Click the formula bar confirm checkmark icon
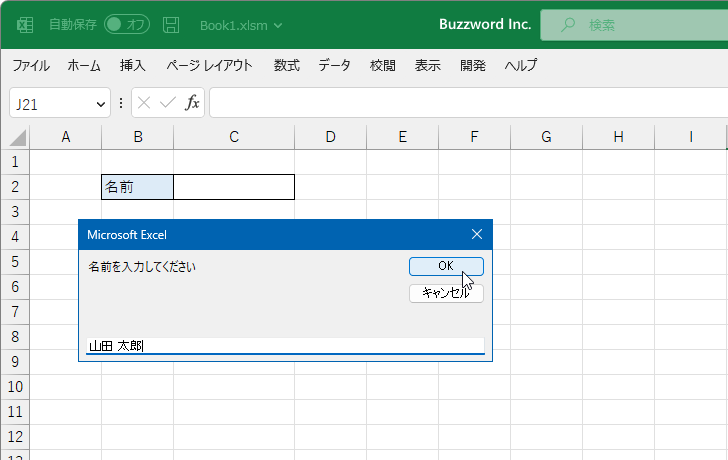728x460 pixels. click(168, 103)
